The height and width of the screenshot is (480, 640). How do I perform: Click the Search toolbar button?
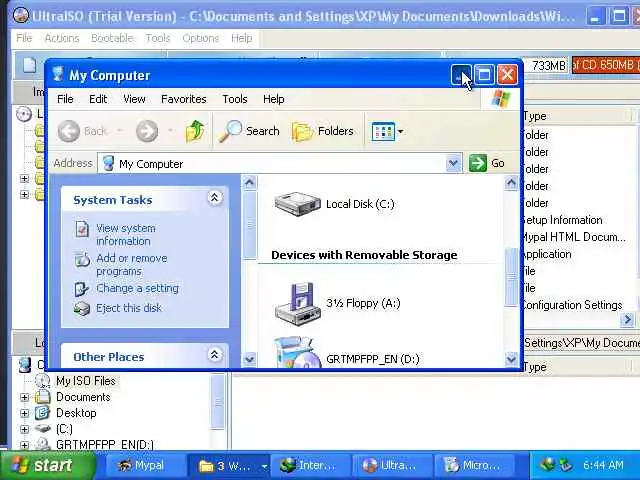(x=249, y=131)
